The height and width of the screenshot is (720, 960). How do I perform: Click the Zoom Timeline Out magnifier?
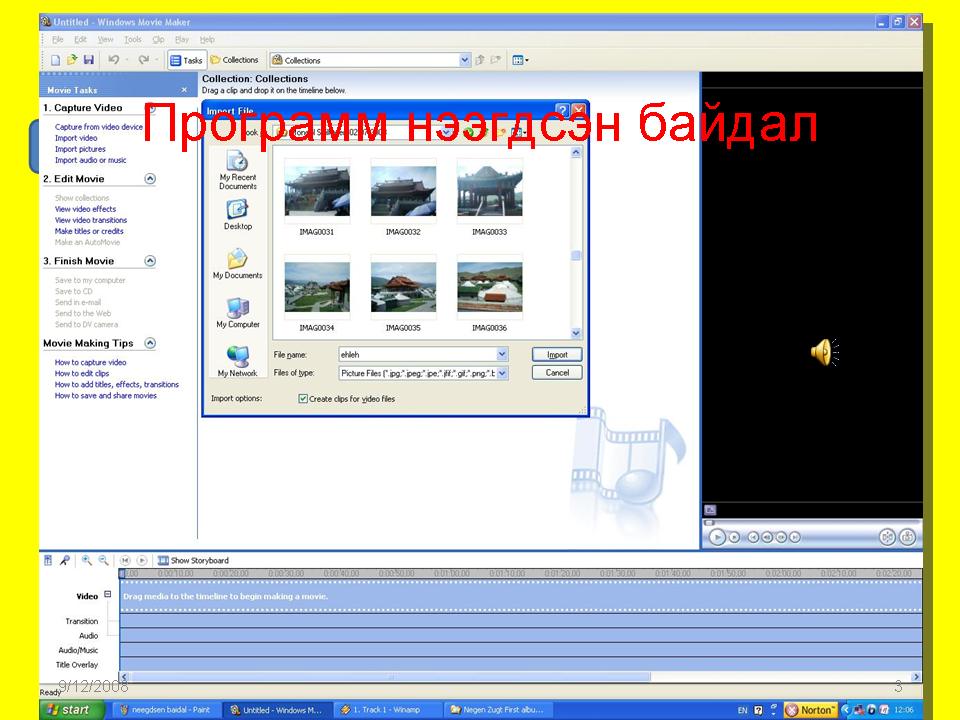pos(103,561)
